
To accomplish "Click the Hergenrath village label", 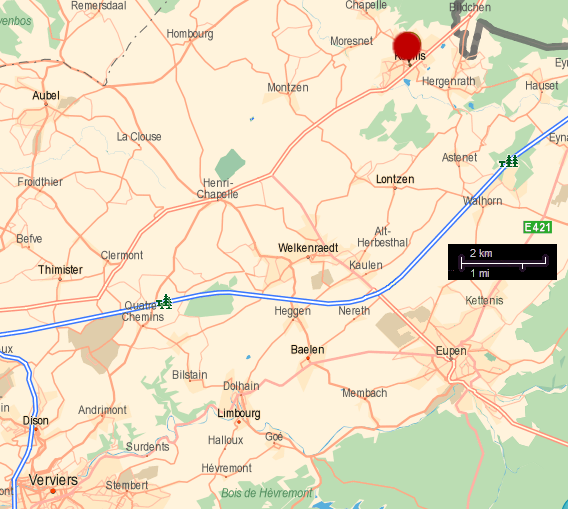I will coord(449,81).
